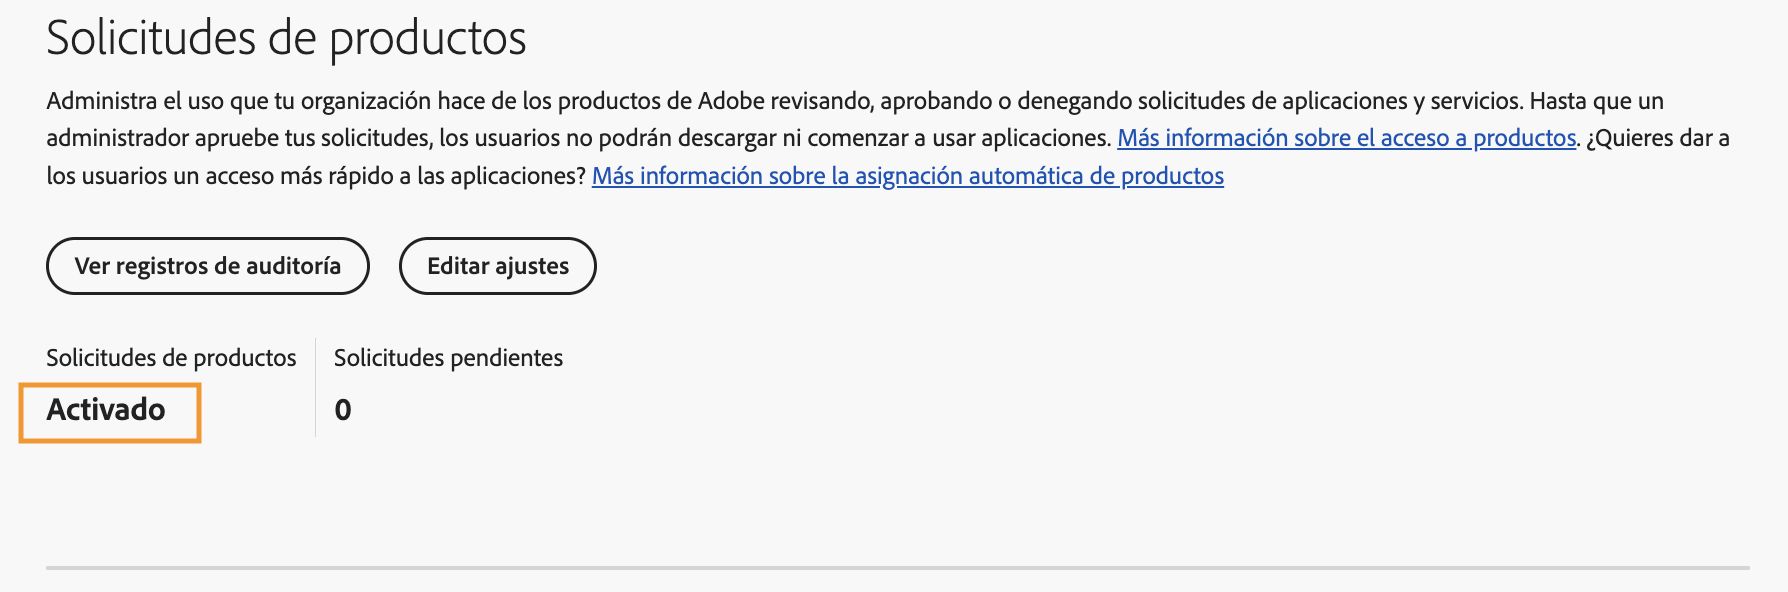The width and height of the screenshot is (1788, 592).
Task: Select the "Solicitudes de productos" column label
Action: 171,357
